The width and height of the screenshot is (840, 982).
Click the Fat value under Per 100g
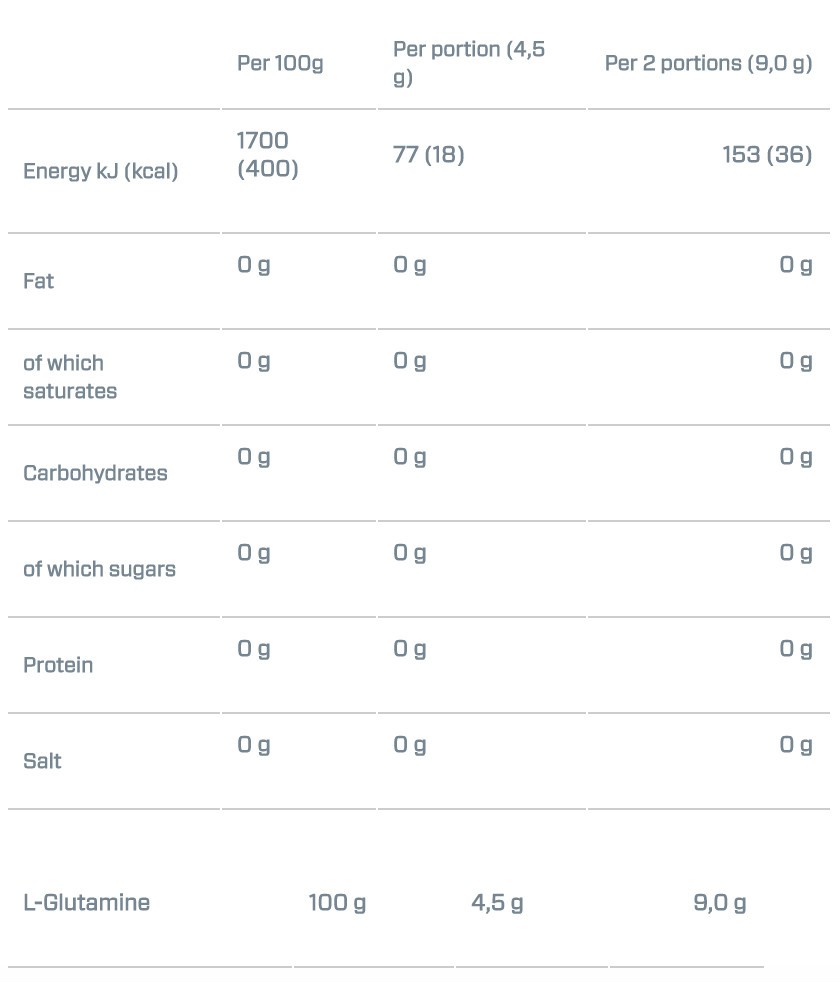[x=254, y=265]
